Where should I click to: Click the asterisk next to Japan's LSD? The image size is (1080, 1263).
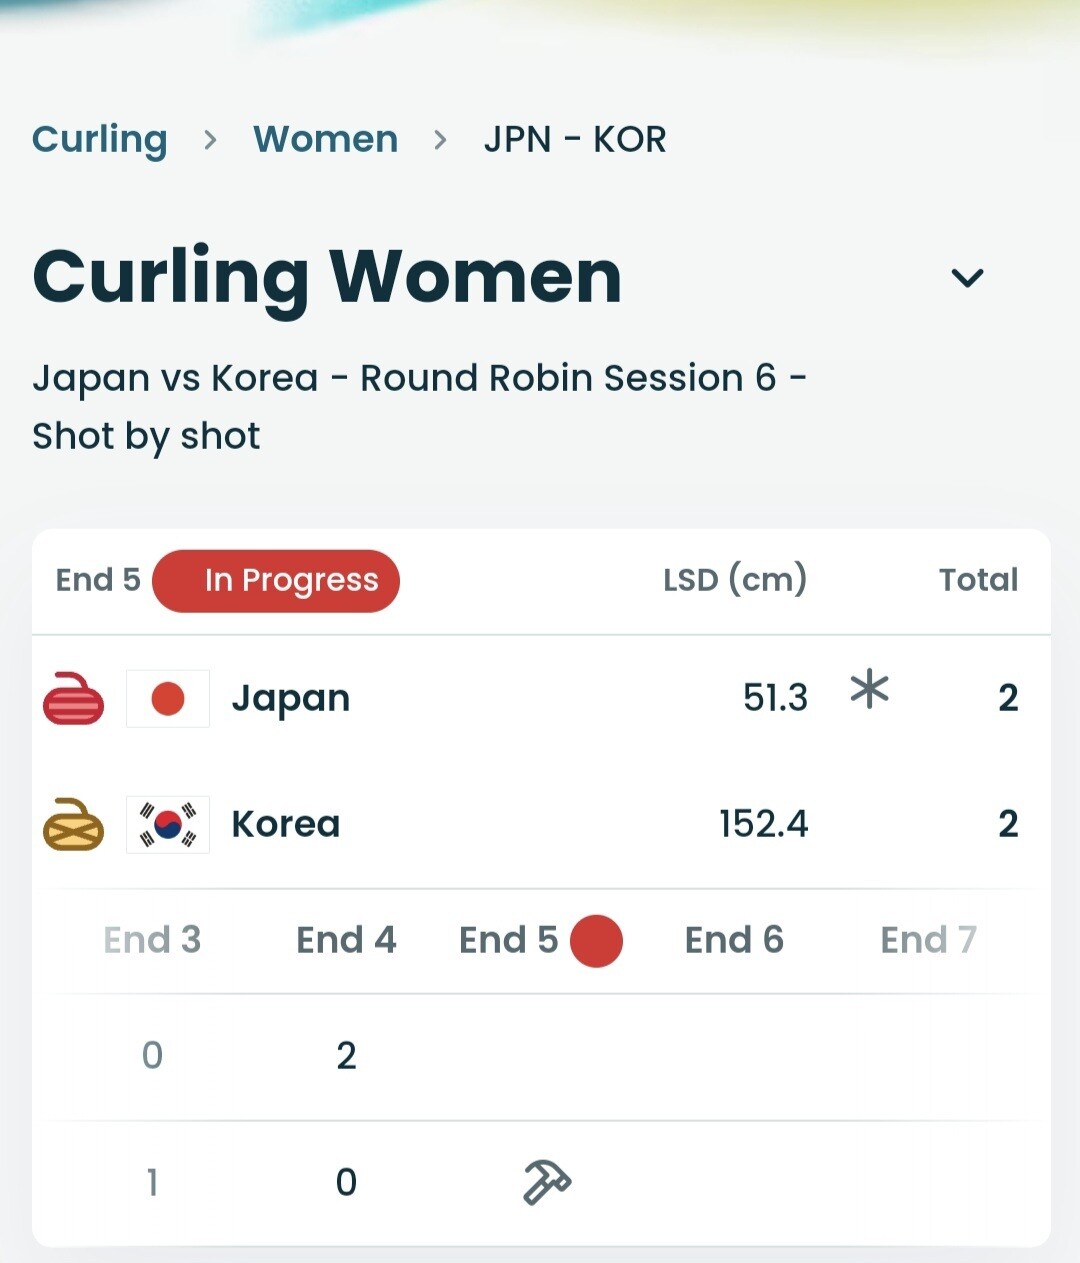point(869,690)
